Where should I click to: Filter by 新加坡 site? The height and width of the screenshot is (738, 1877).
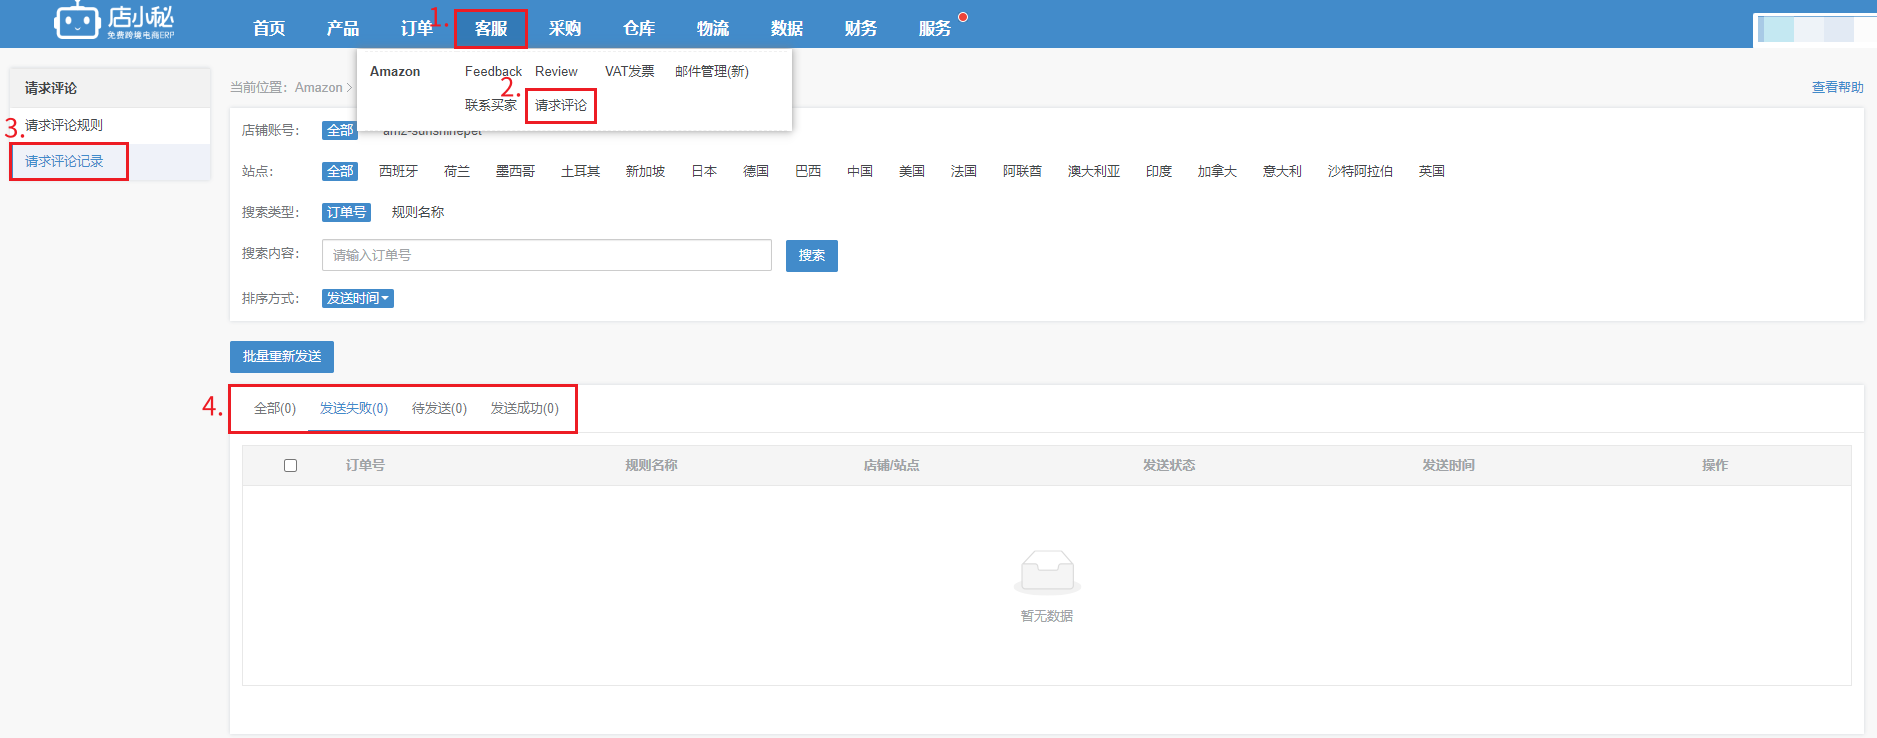(646, 171)
